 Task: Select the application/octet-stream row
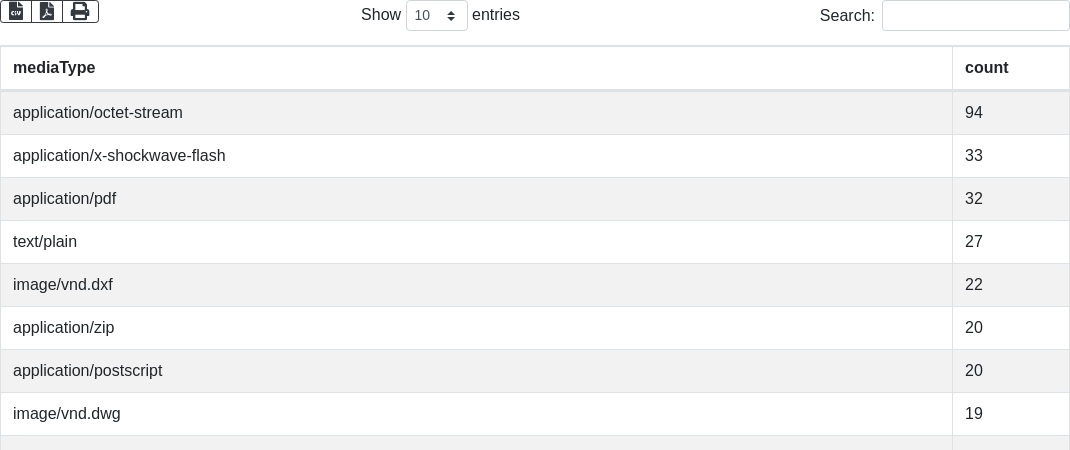535,113
